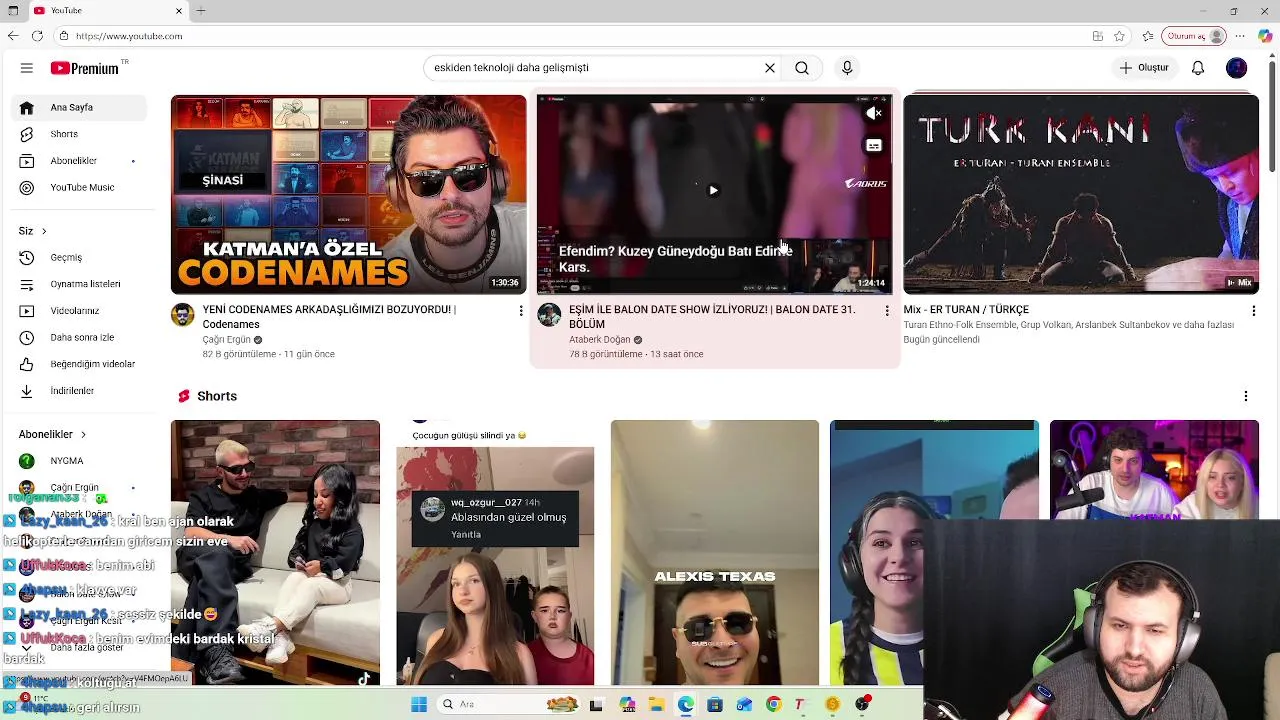Open the ALEXIS TEXAS short thumbnail
1280x720 pixels.
click(715, 552)
